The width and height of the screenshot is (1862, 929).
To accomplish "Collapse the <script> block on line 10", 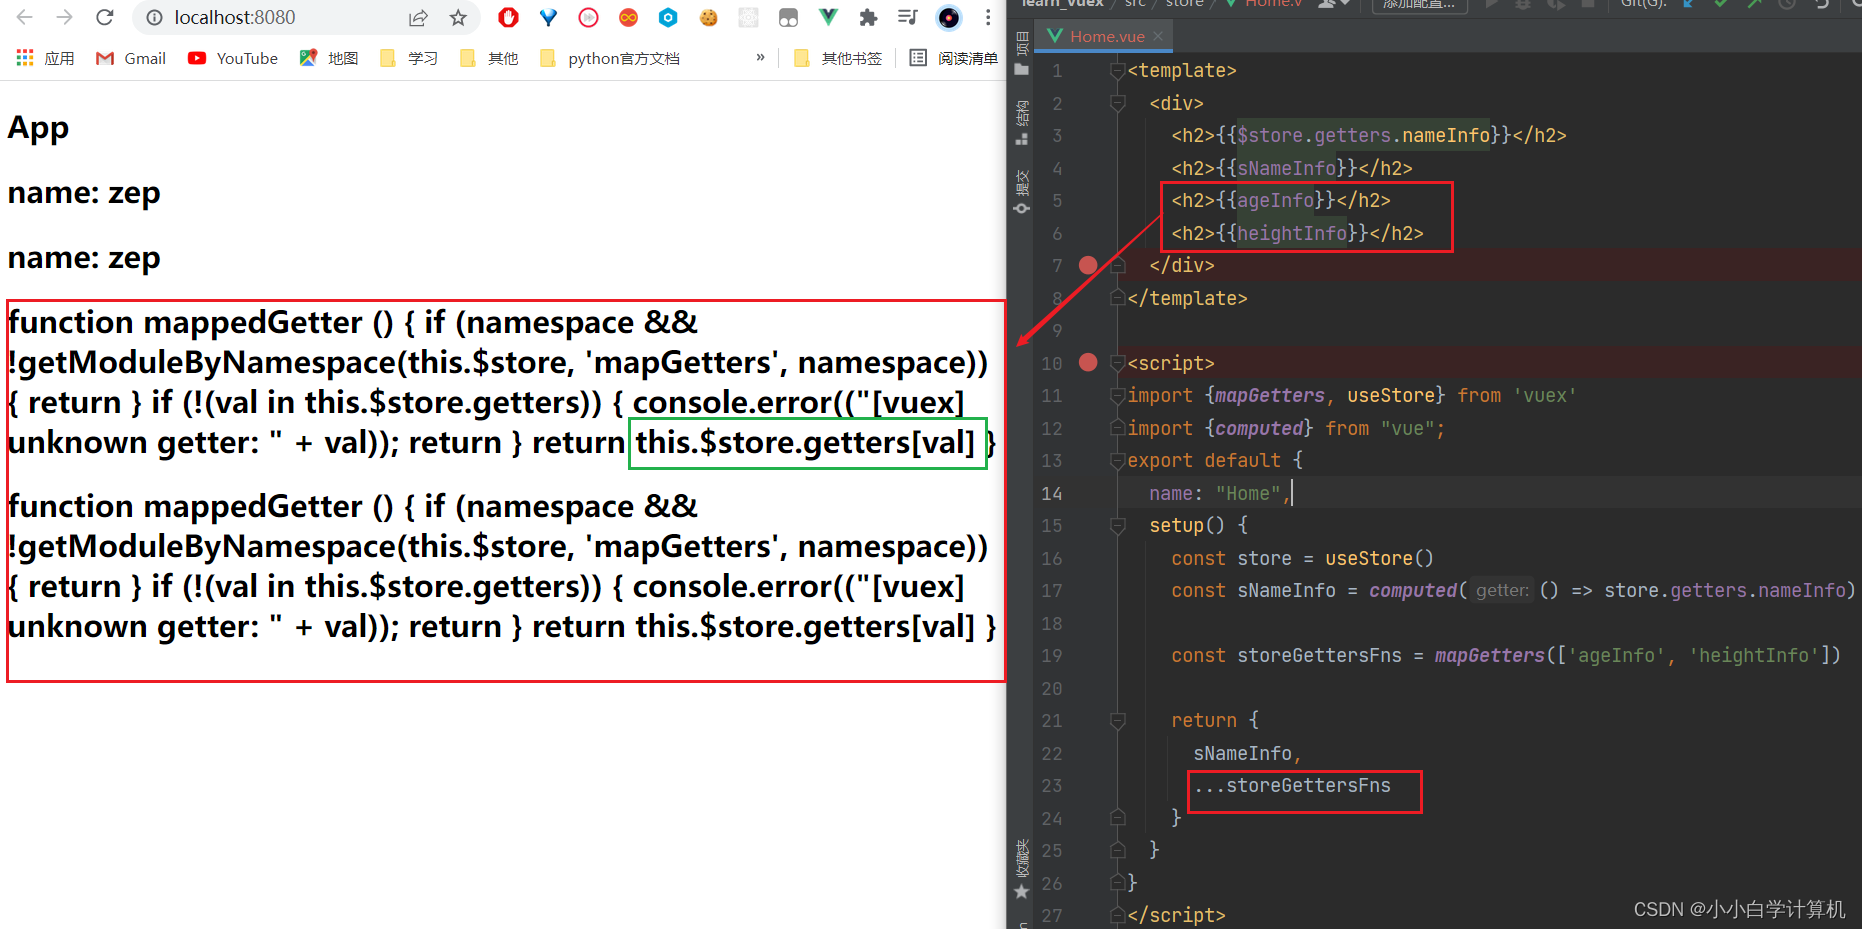I will point(1118,363).
